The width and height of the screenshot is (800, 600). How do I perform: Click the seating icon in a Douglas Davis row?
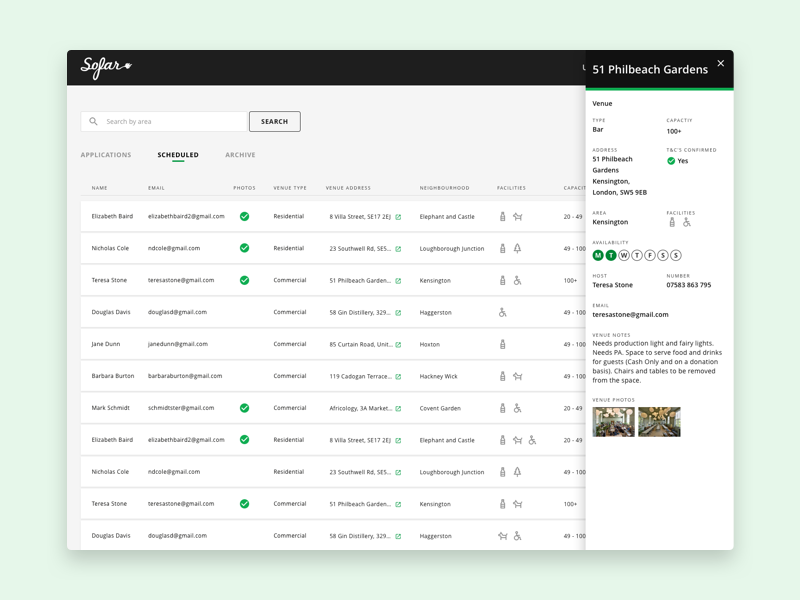pyautogui.click(x=503, y=536)
